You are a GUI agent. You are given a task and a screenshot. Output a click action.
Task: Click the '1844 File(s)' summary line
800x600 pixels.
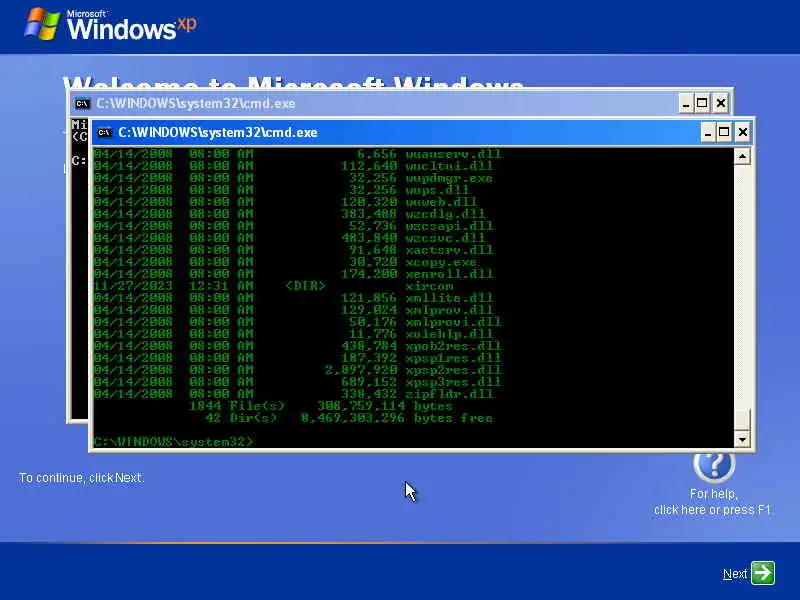(x=320, y=406)
